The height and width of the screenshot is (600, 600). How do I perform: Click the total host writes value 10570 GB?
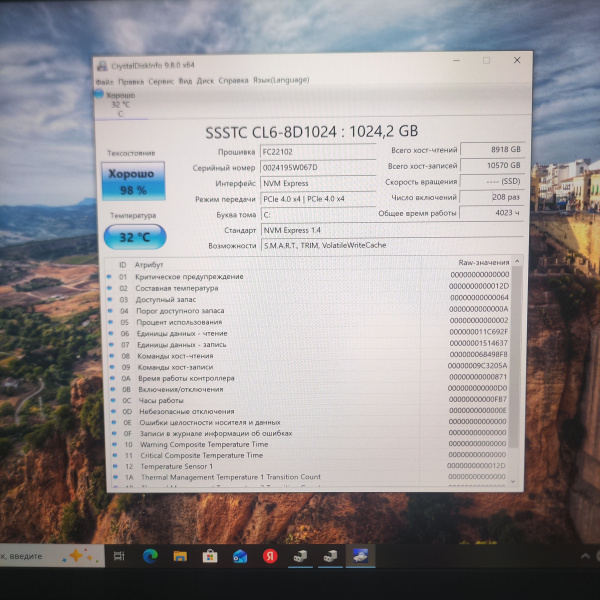pos(492,165)
